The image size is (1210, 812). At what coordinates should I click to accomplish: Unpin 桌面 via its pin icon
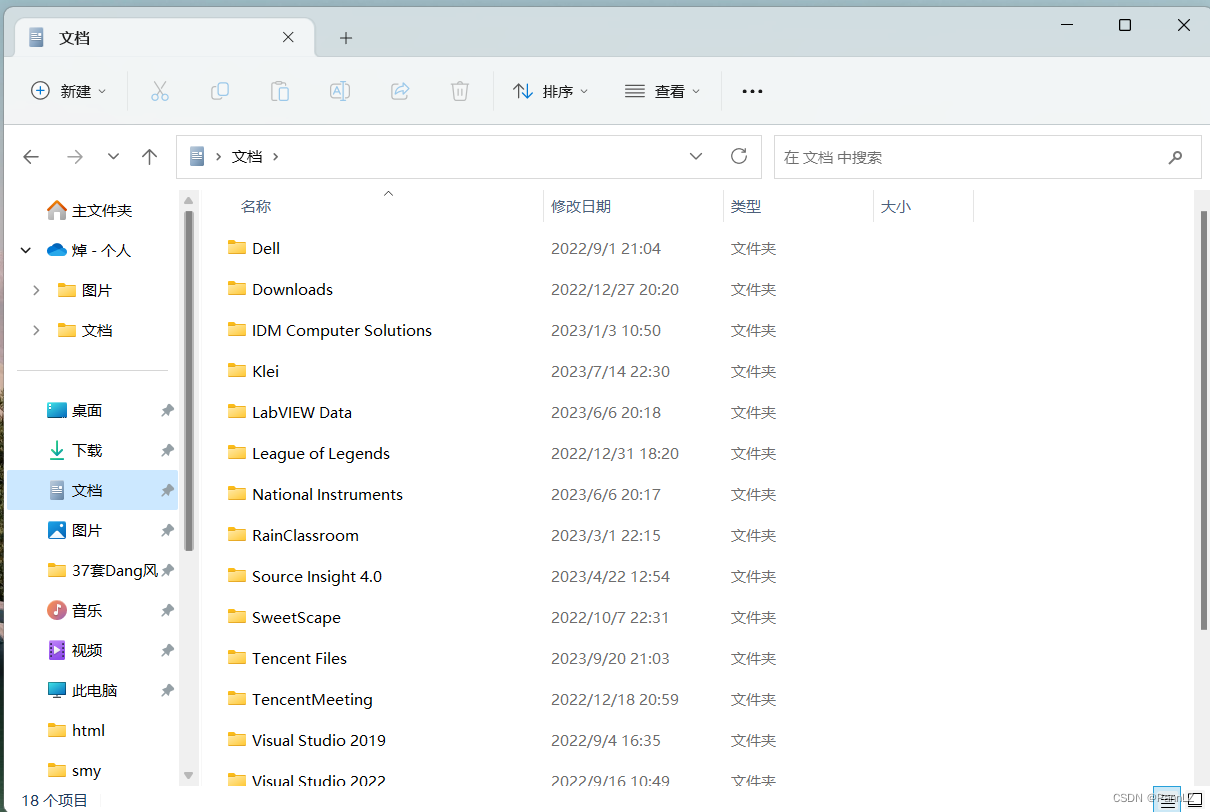pos(167,410)
